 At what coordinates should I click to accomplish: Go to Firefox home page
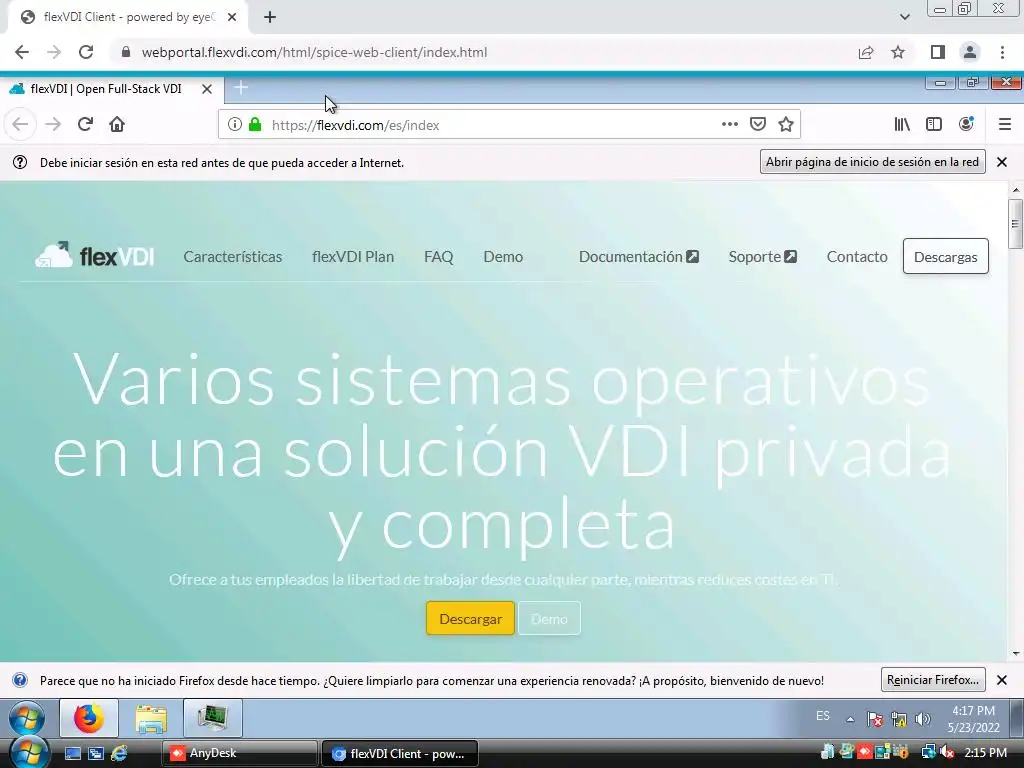[x=117, y=124]
